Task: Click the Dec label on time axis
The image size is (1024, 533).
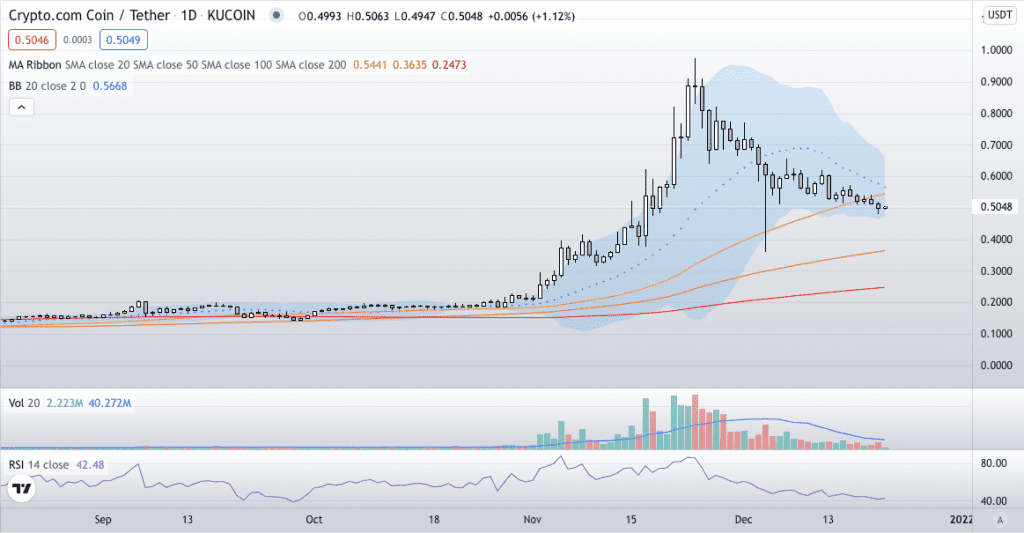Action: (743, 519)
